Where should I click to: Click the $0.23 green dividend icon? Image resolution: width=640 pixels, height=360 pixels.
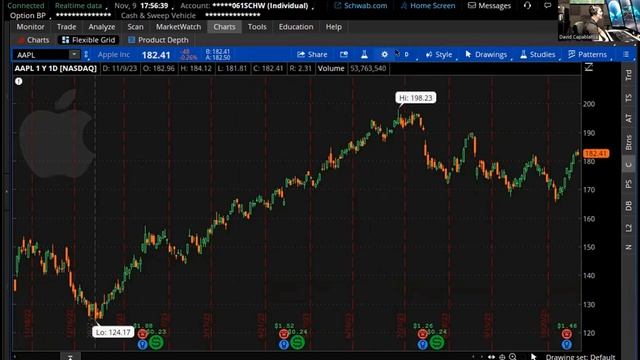tap(156, 342)
